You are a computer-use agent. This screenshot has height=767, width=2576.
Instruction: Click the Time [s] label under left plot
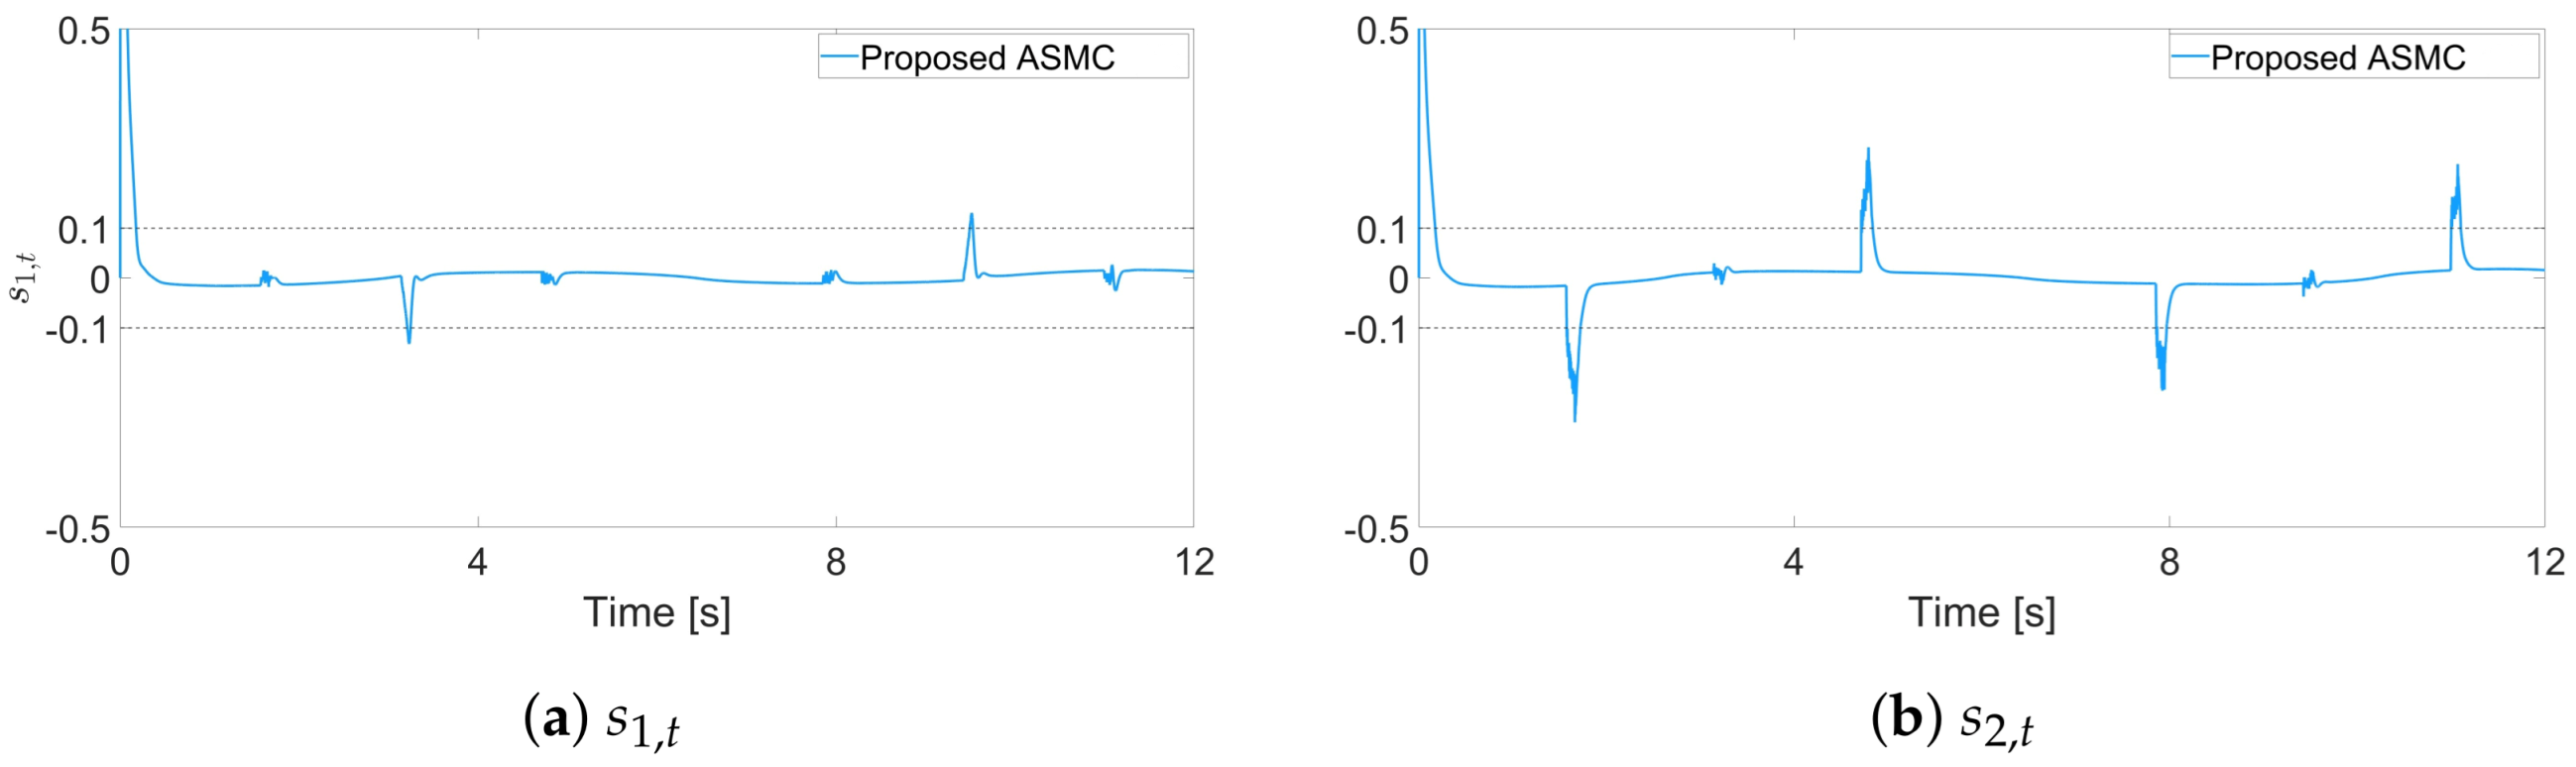pyautogui.click(x=657, y=612)
